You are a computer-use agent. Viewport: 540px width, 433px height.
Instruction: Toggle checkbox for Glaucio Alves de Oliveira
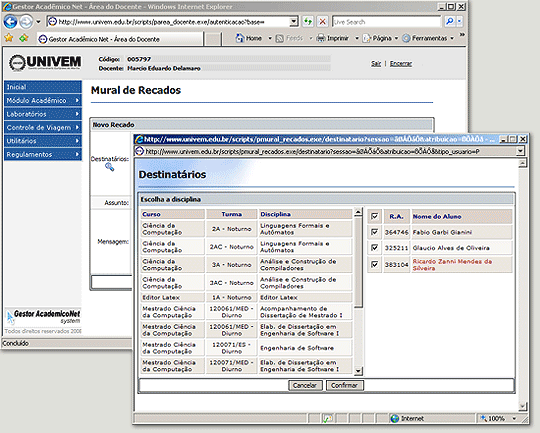(374, 247)
